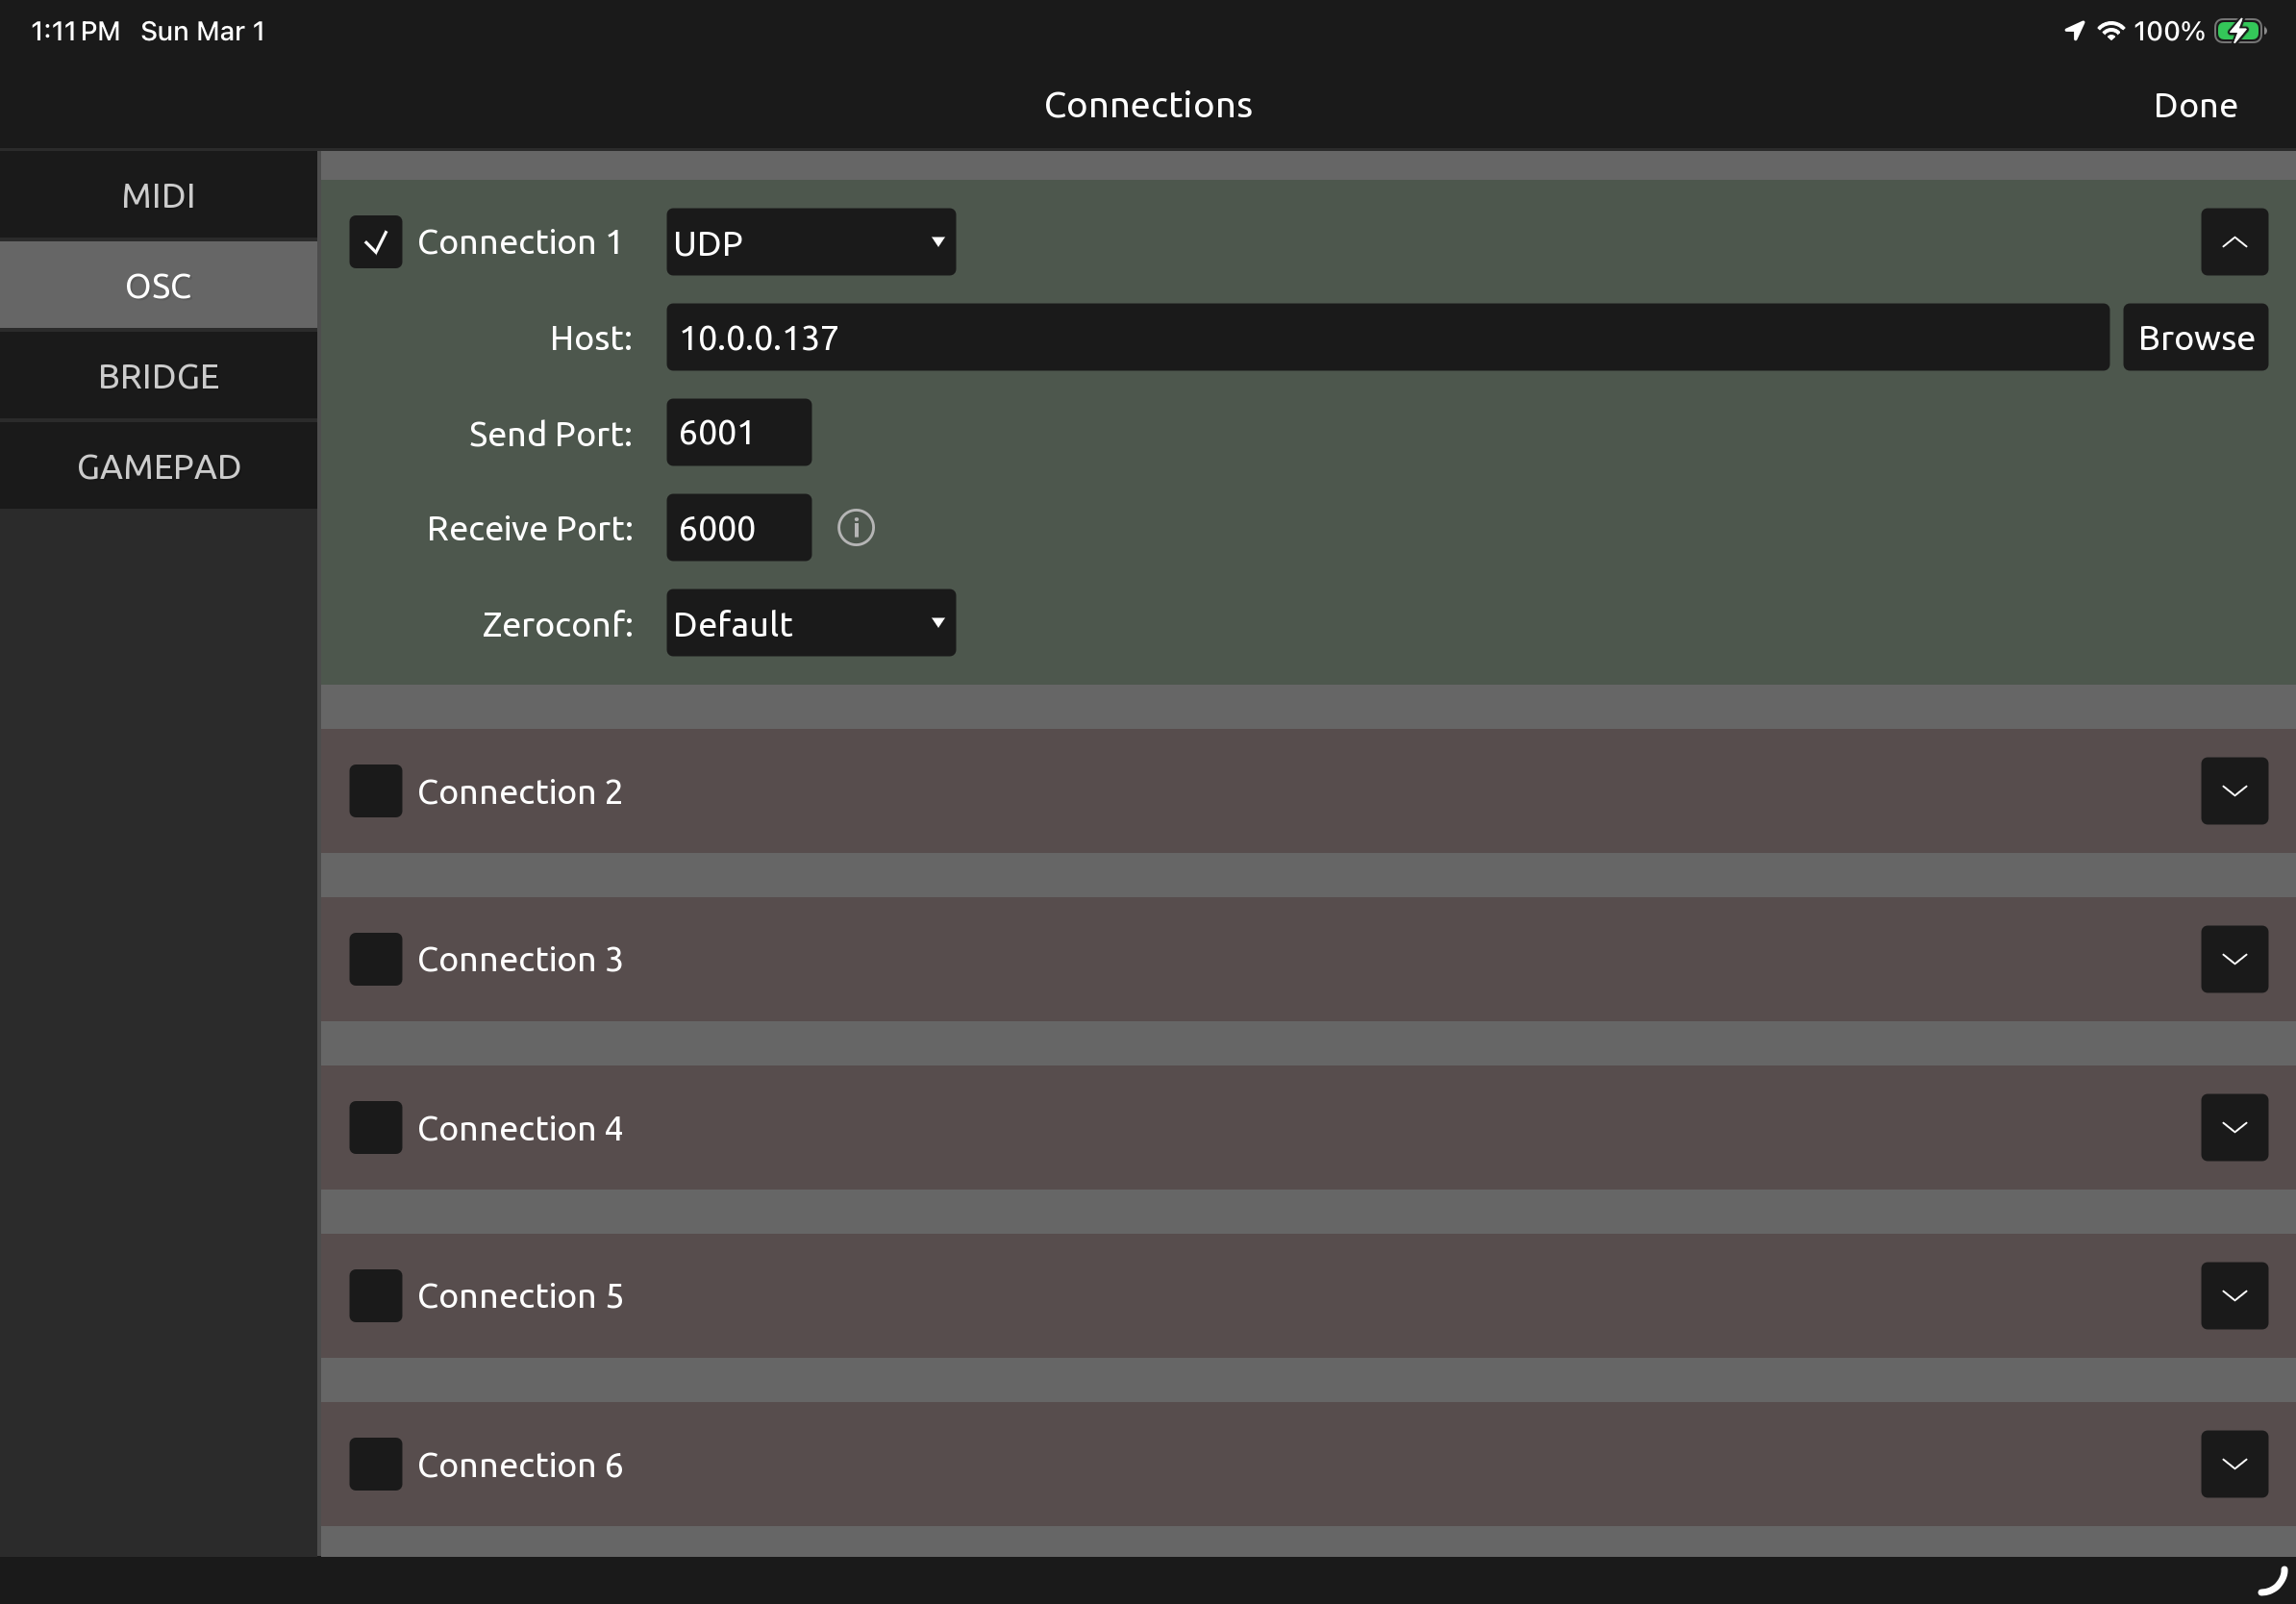This screenshot has width=2296, height=1604.
Task: Uncheck the Connection 1 checkbox
Action: pyautogui.click(x=376, y=242)
